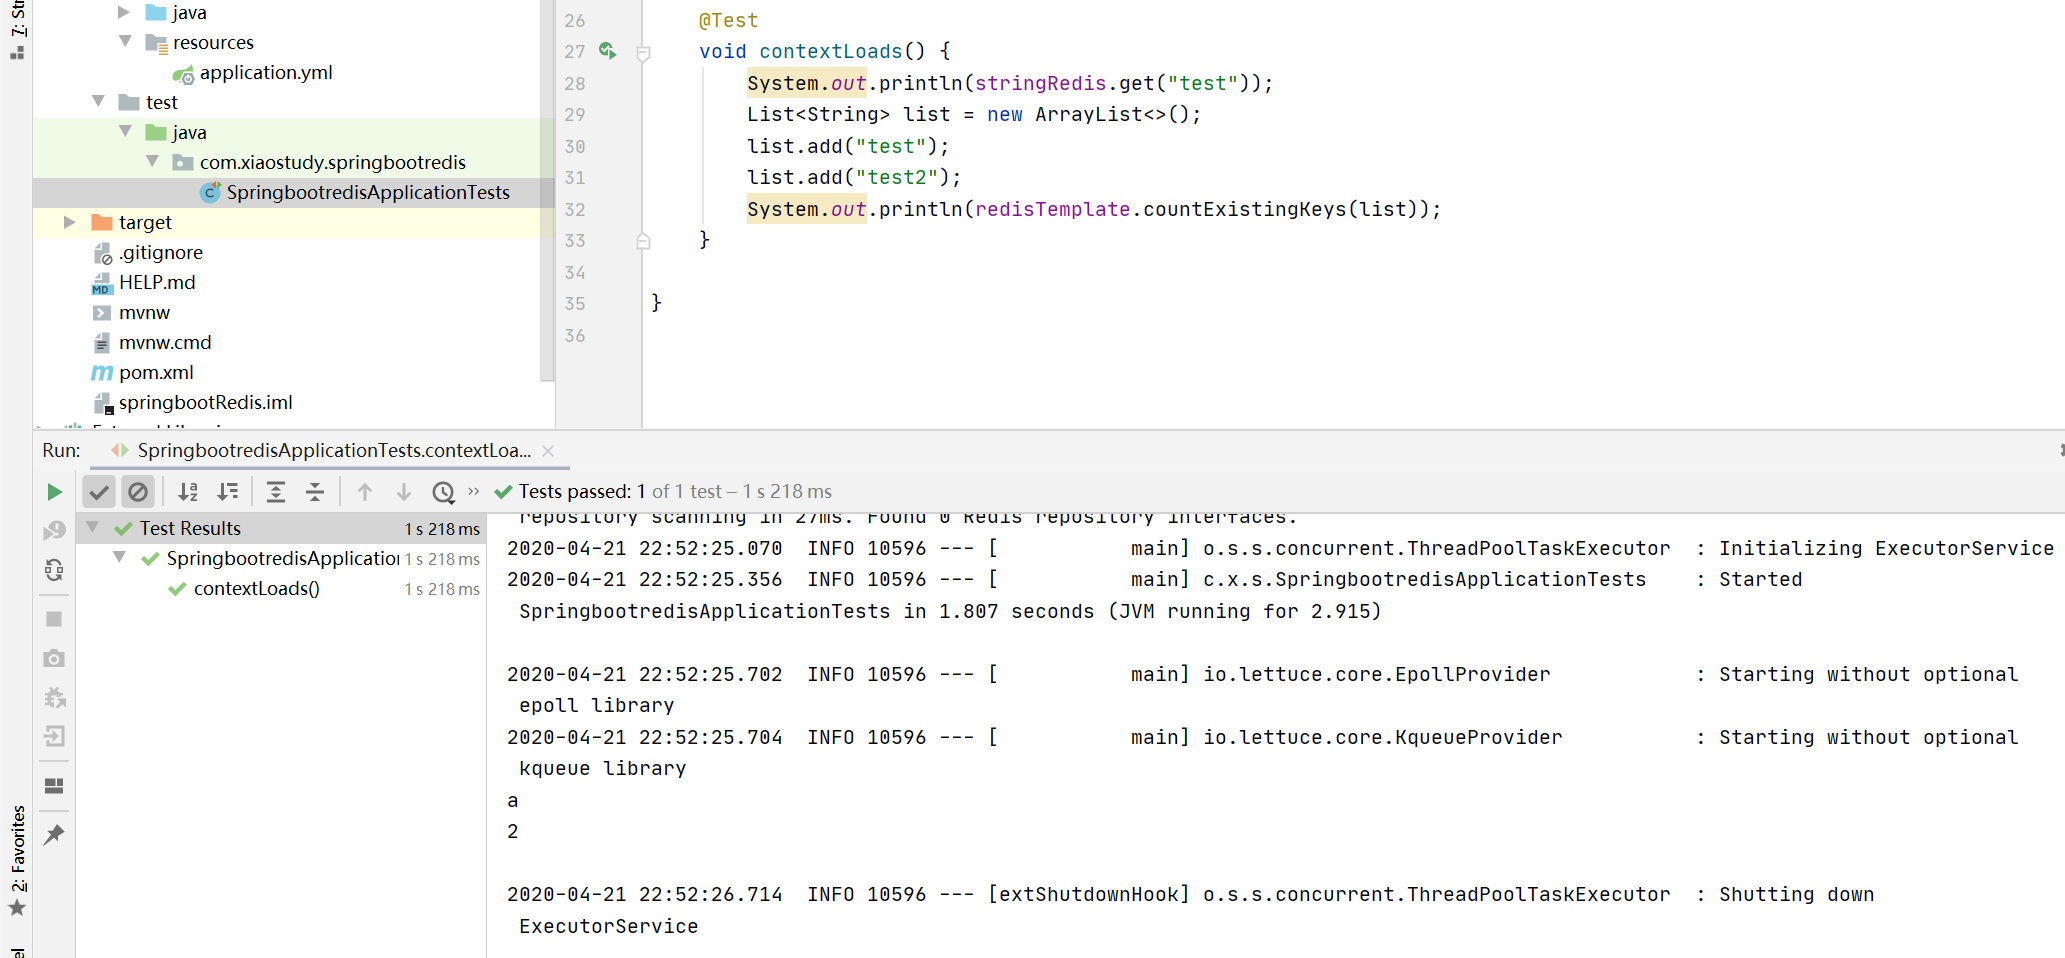This screenshot has width=2065, height=958.
Task: Expand all test result nodes
Action: [276, 492]
